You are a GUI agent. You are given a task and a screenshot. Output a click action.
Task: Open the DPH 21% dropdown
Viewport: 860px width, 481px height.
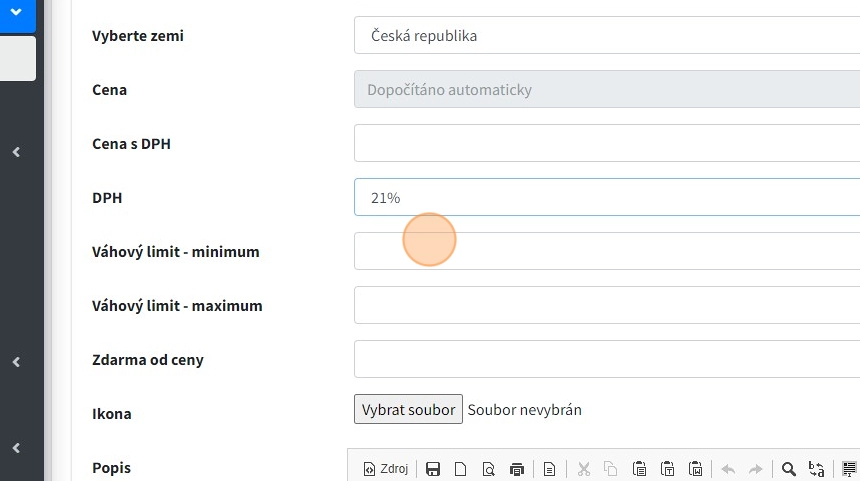click(x=606, y=198)
